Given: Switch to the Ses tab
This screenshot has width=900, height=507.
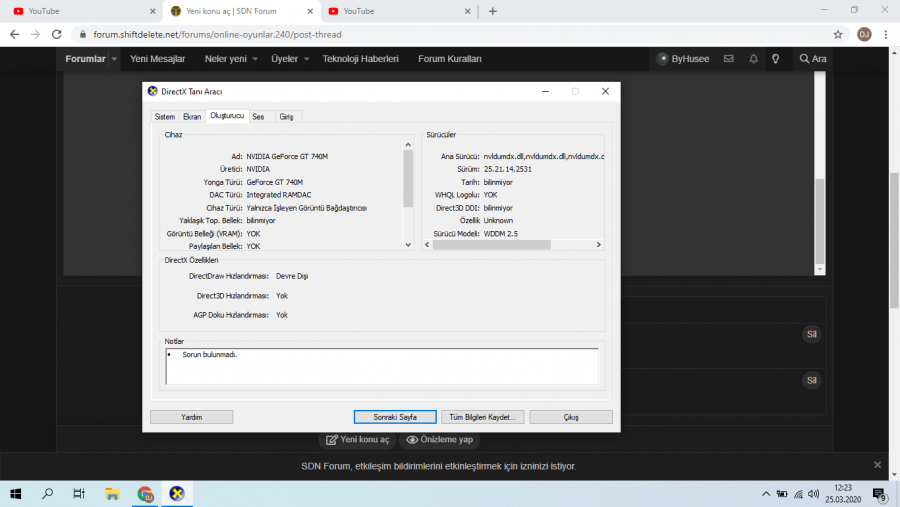Looking at the screenshot, I should [x=258, y=117].
